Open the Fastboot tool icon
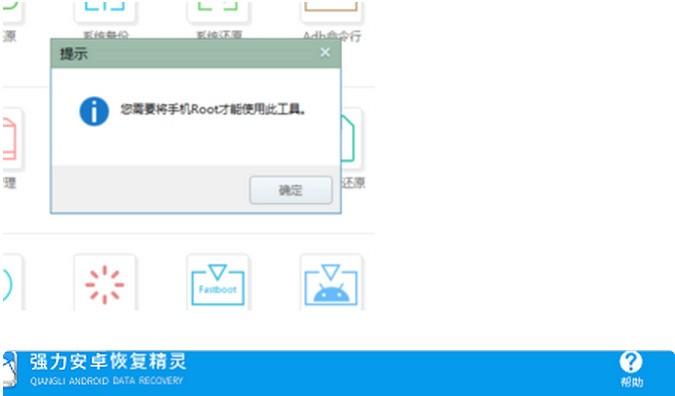Screen dimensions: 675x396 [218, 282]
